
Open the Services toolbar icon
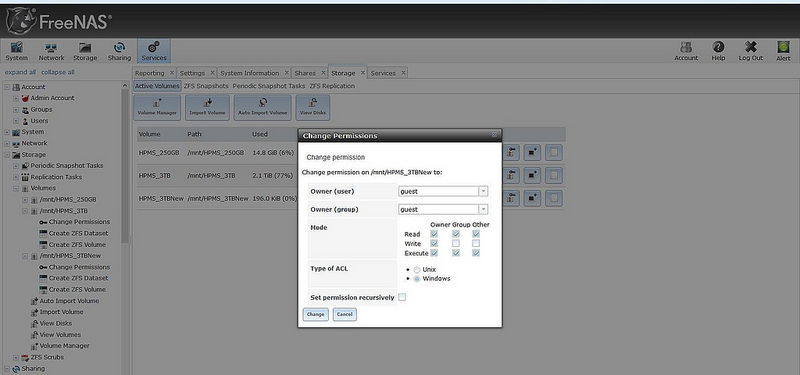click(154, 51)
